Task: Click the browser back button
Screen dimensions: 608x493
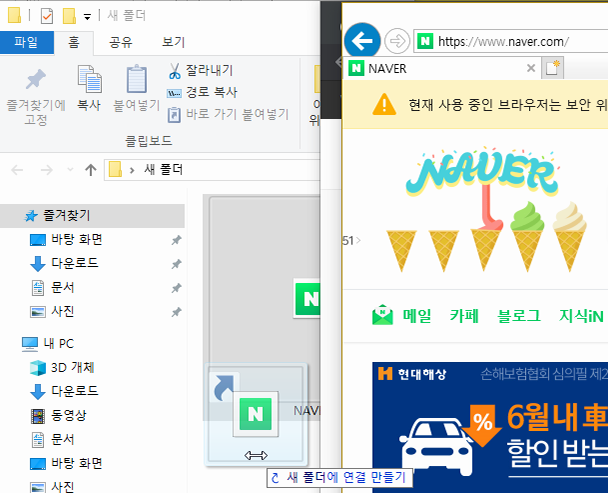Action: point(362,41)
